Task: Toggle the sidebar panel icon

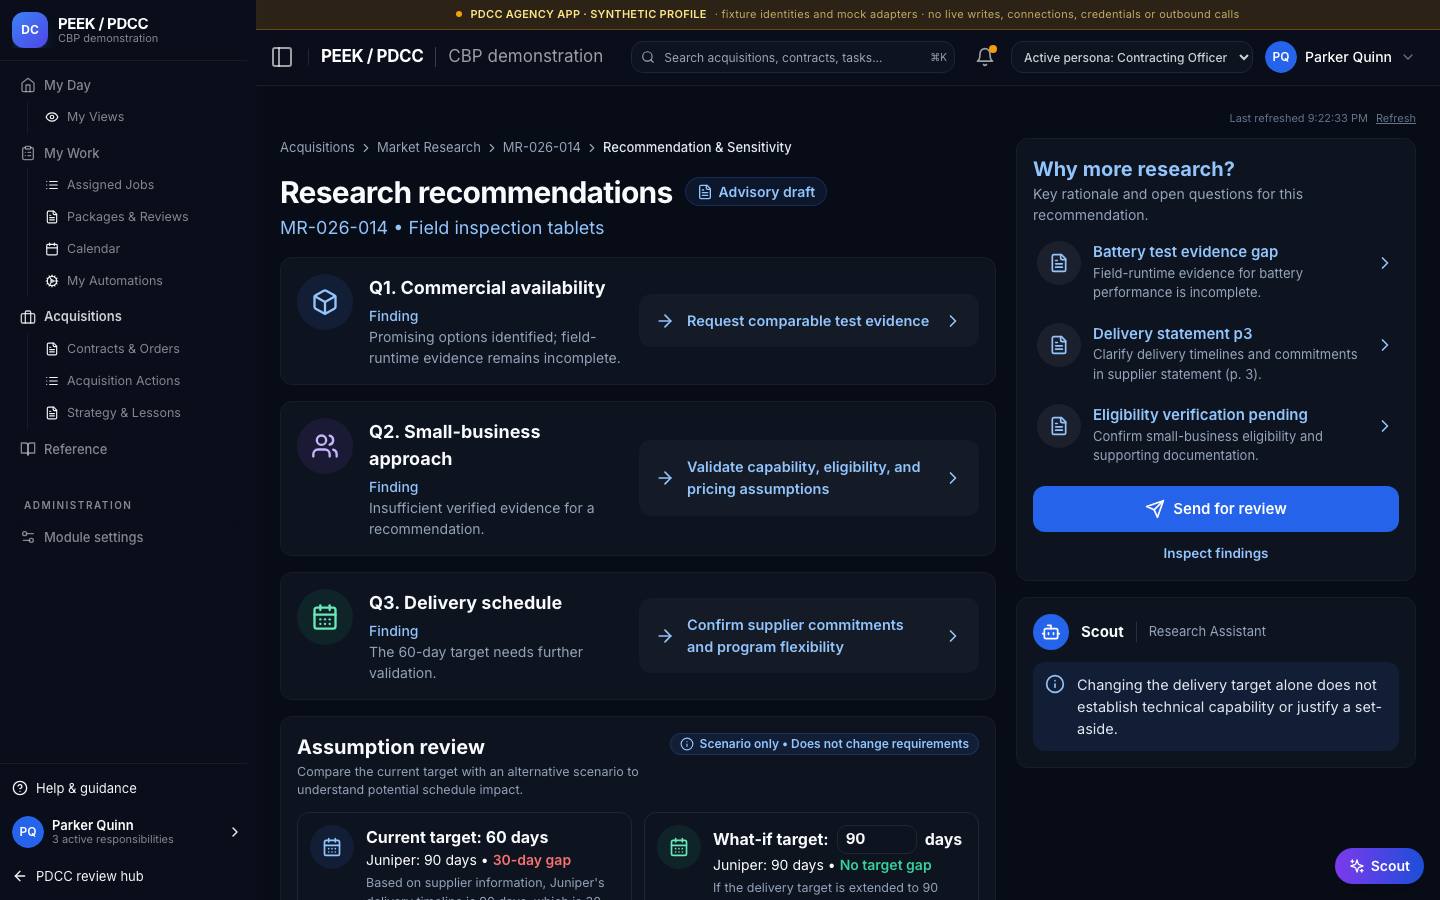Action: 282,57
